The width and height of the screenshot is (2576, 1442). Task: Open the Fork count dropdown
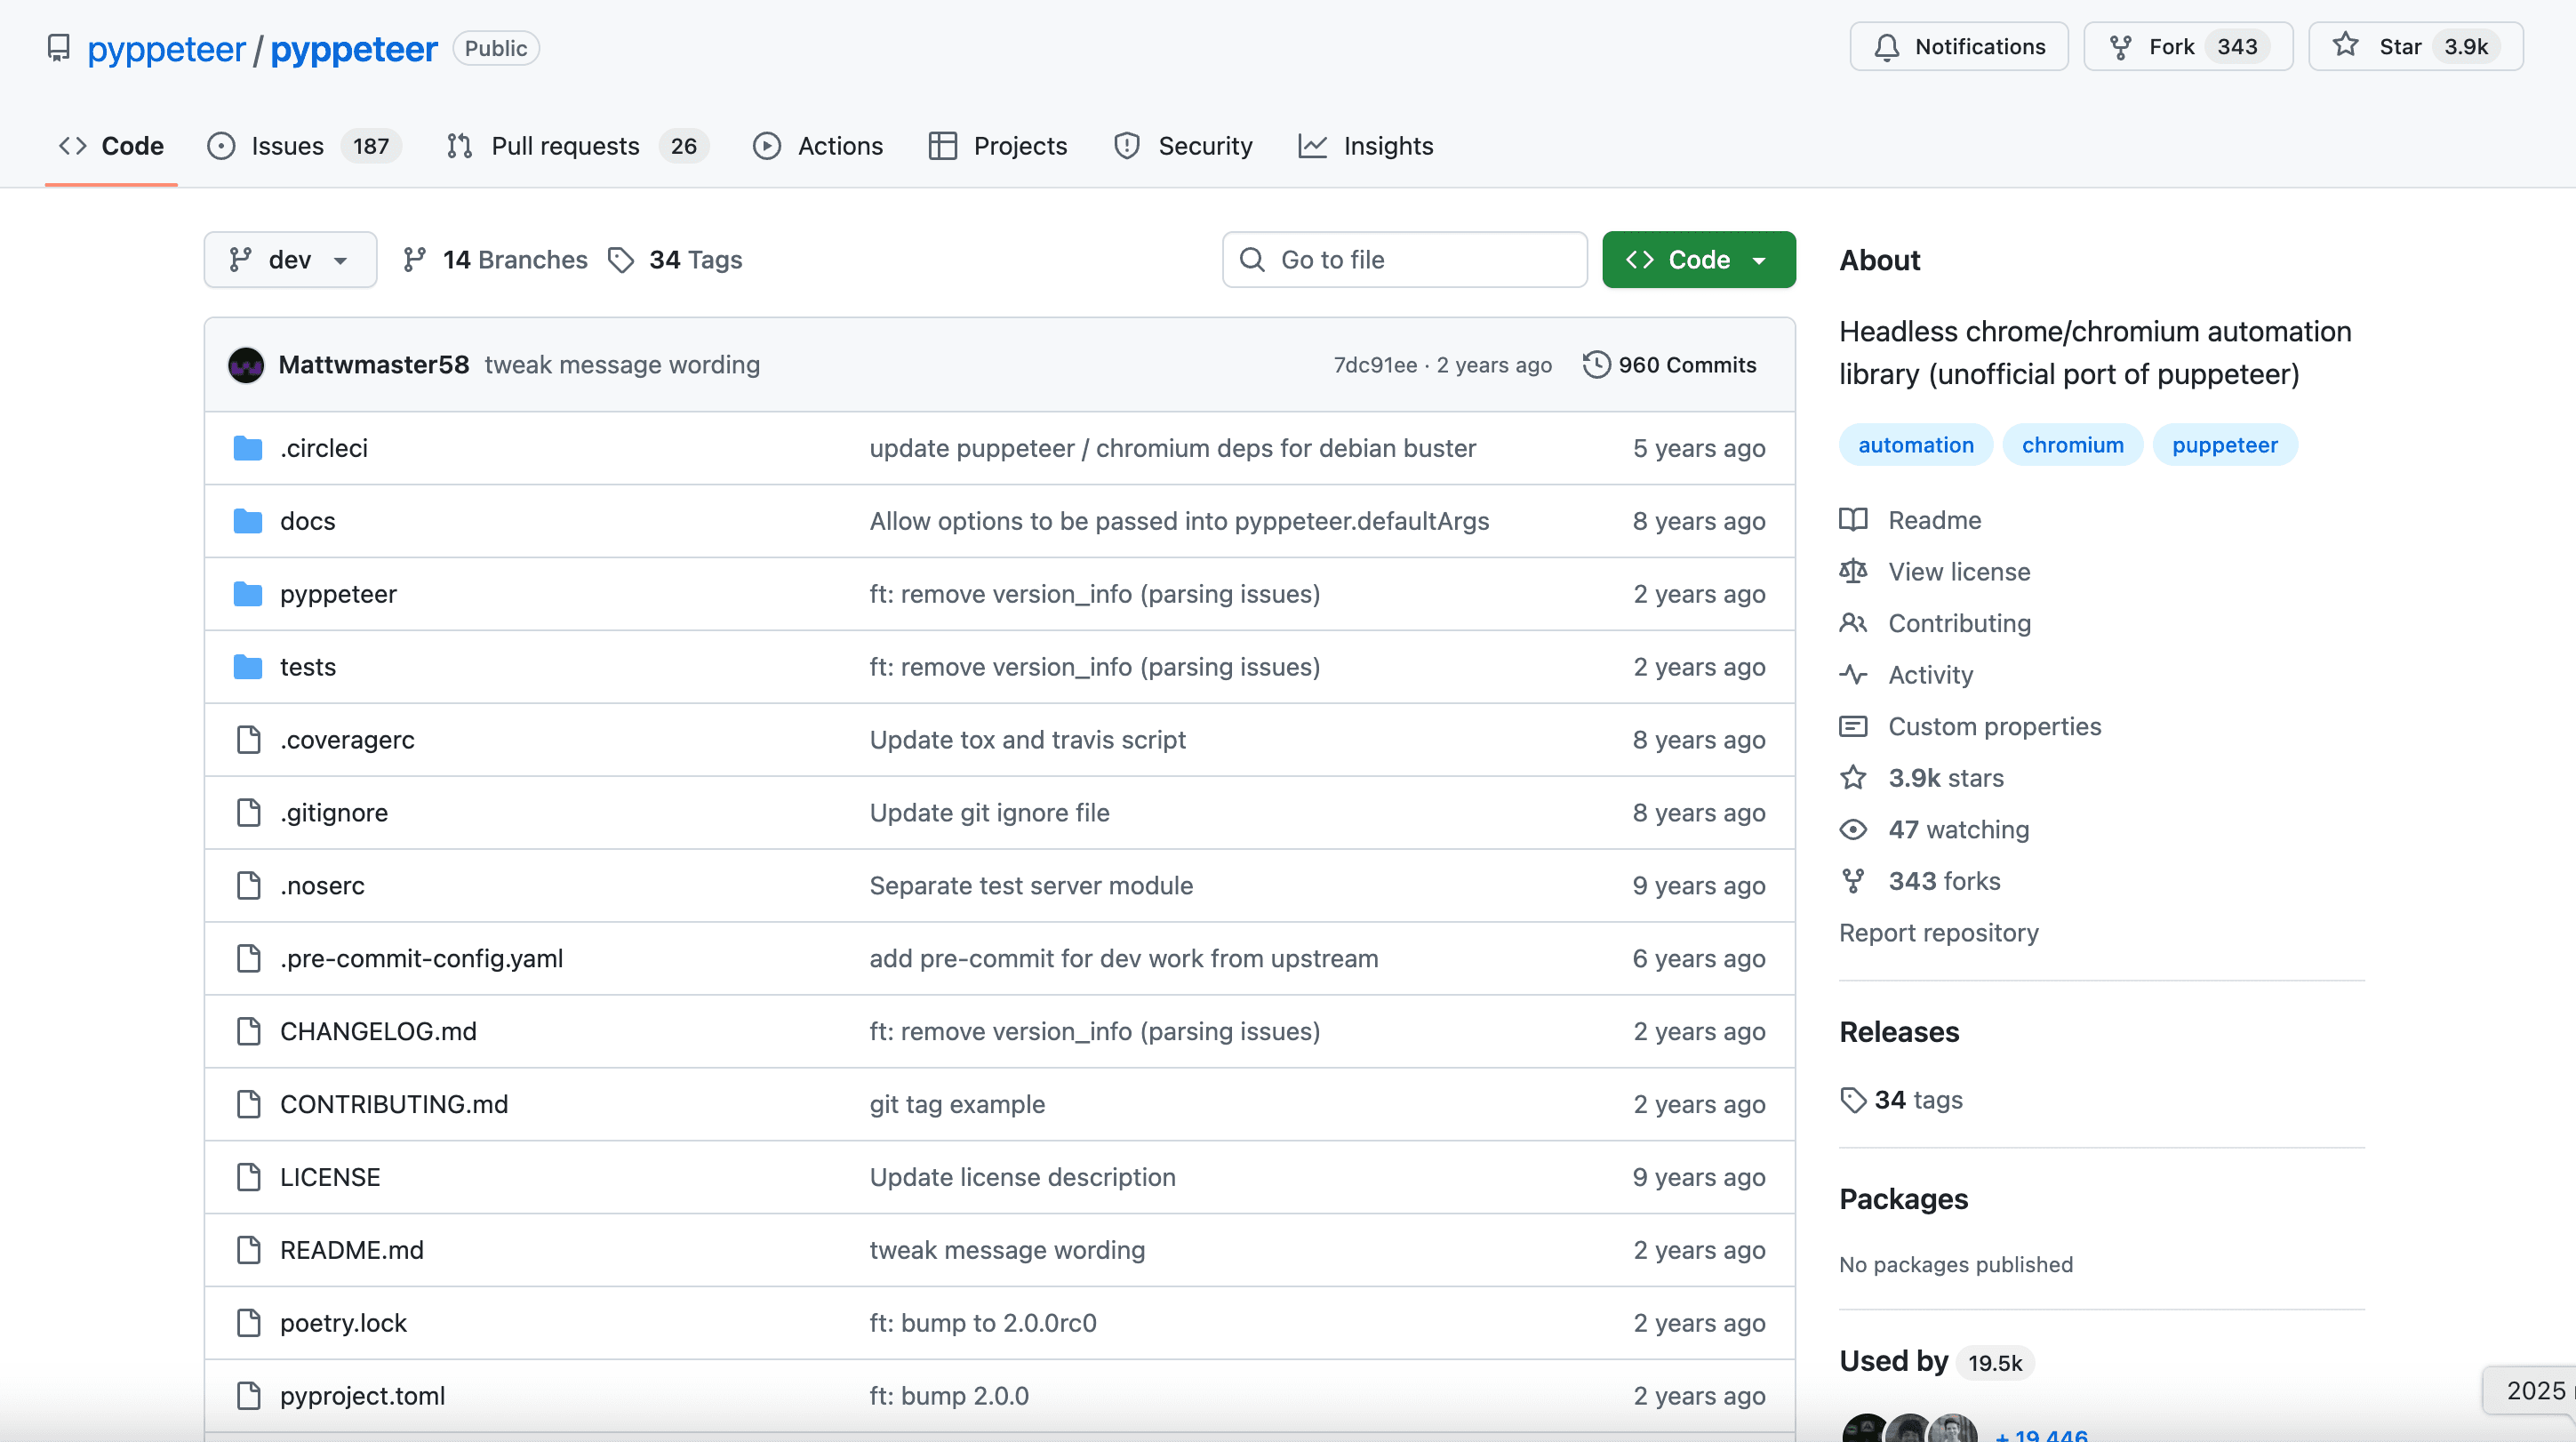click(x=2237, y=46)
